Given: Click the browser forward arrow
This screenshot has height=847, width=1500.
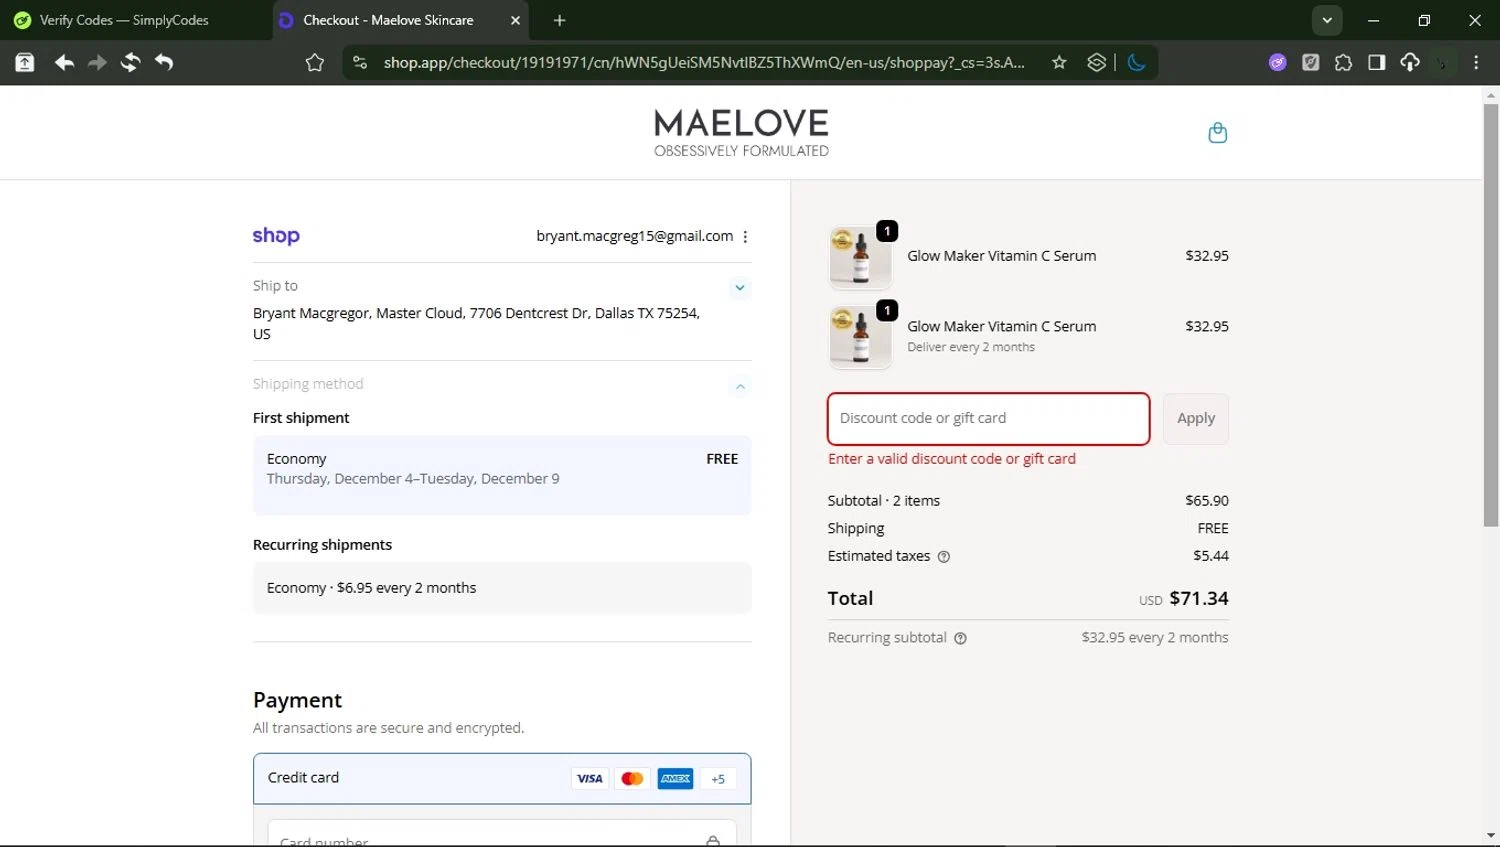Looking at the screenshot, I should point(97,63).
